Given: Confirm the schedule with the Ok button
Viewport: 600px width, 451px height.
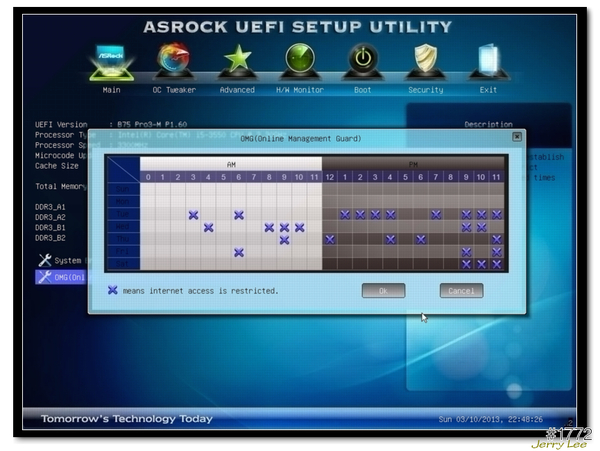Looking at the screenshot, I should 383,291.
